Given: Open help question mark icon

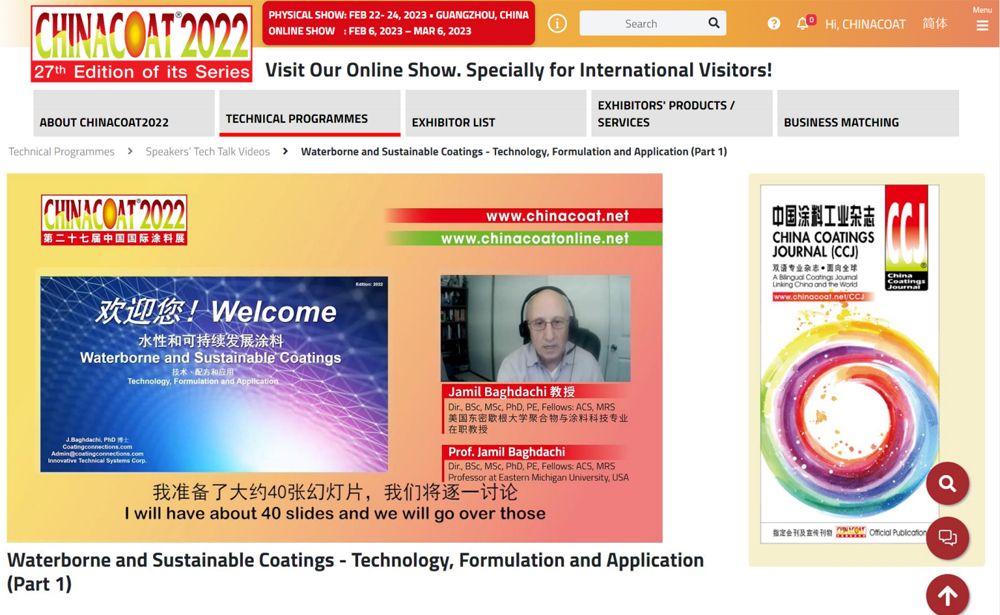Looking at the screenshot, I should pyautogui.click(x=774, y=24).
